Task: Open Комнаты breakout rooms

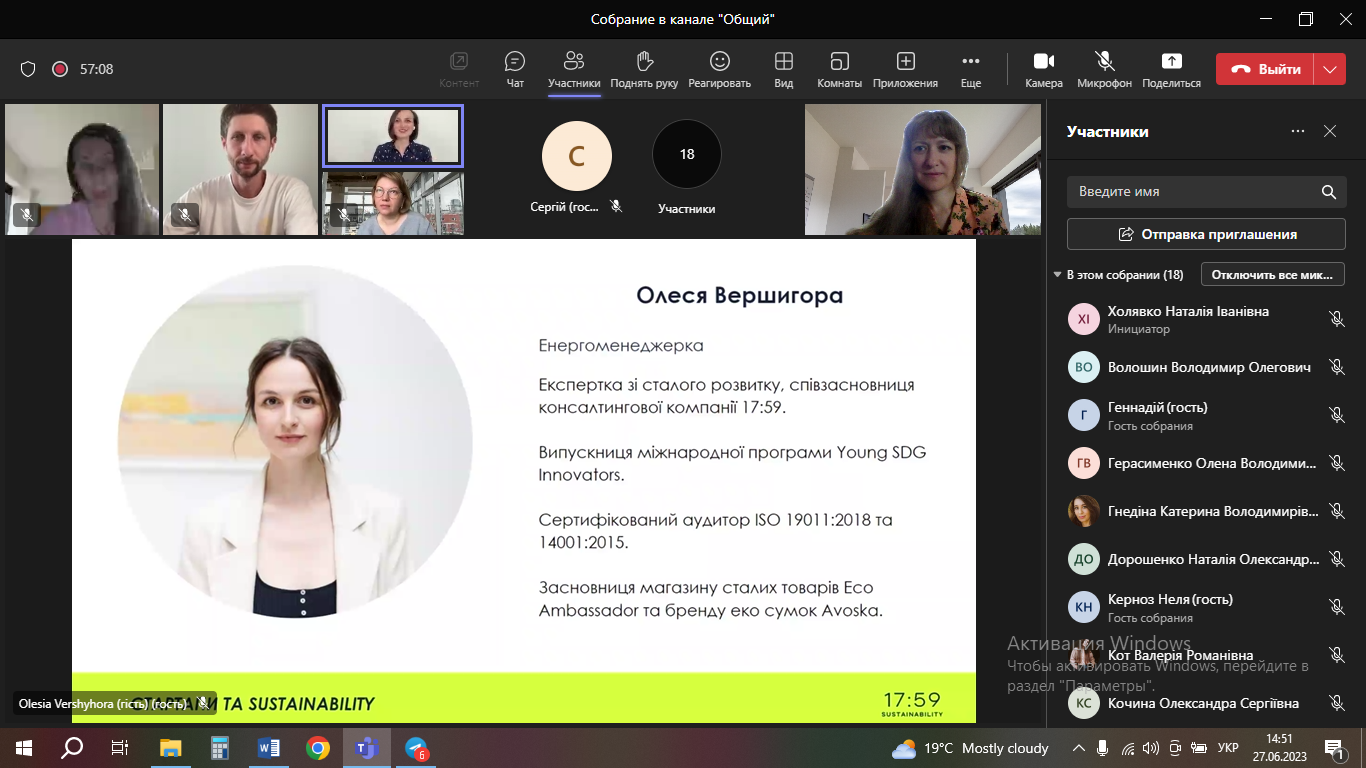Action: pyautogui.click(x=840, y=62)
